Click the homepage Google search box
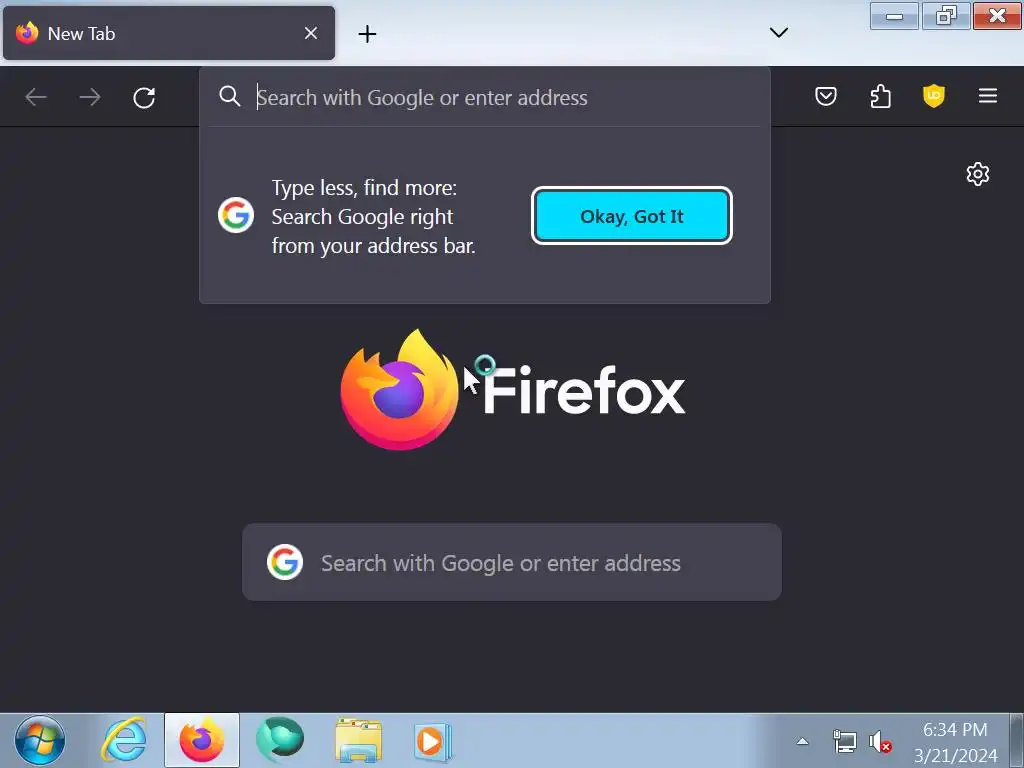1024x768 pixels. tap(511, 562)
